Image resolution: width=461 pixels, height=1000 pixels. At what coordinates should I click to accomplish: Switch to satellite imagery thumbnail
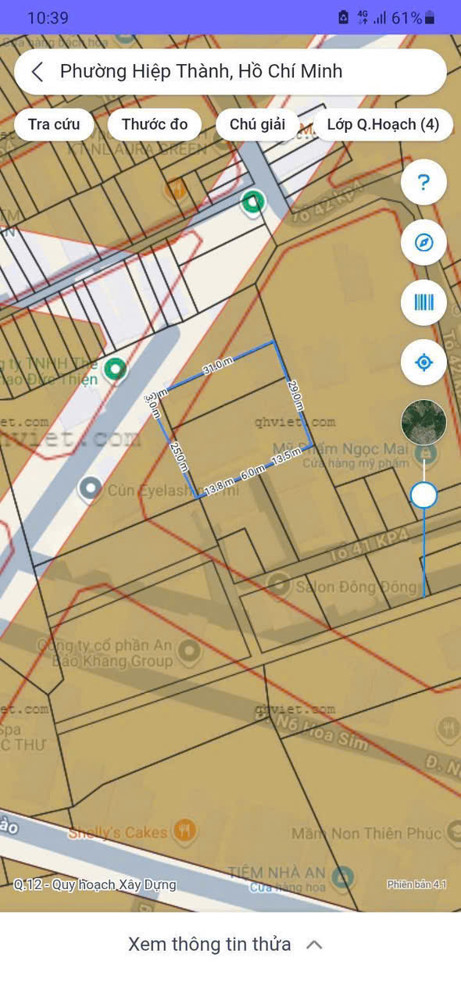(423, 423)
